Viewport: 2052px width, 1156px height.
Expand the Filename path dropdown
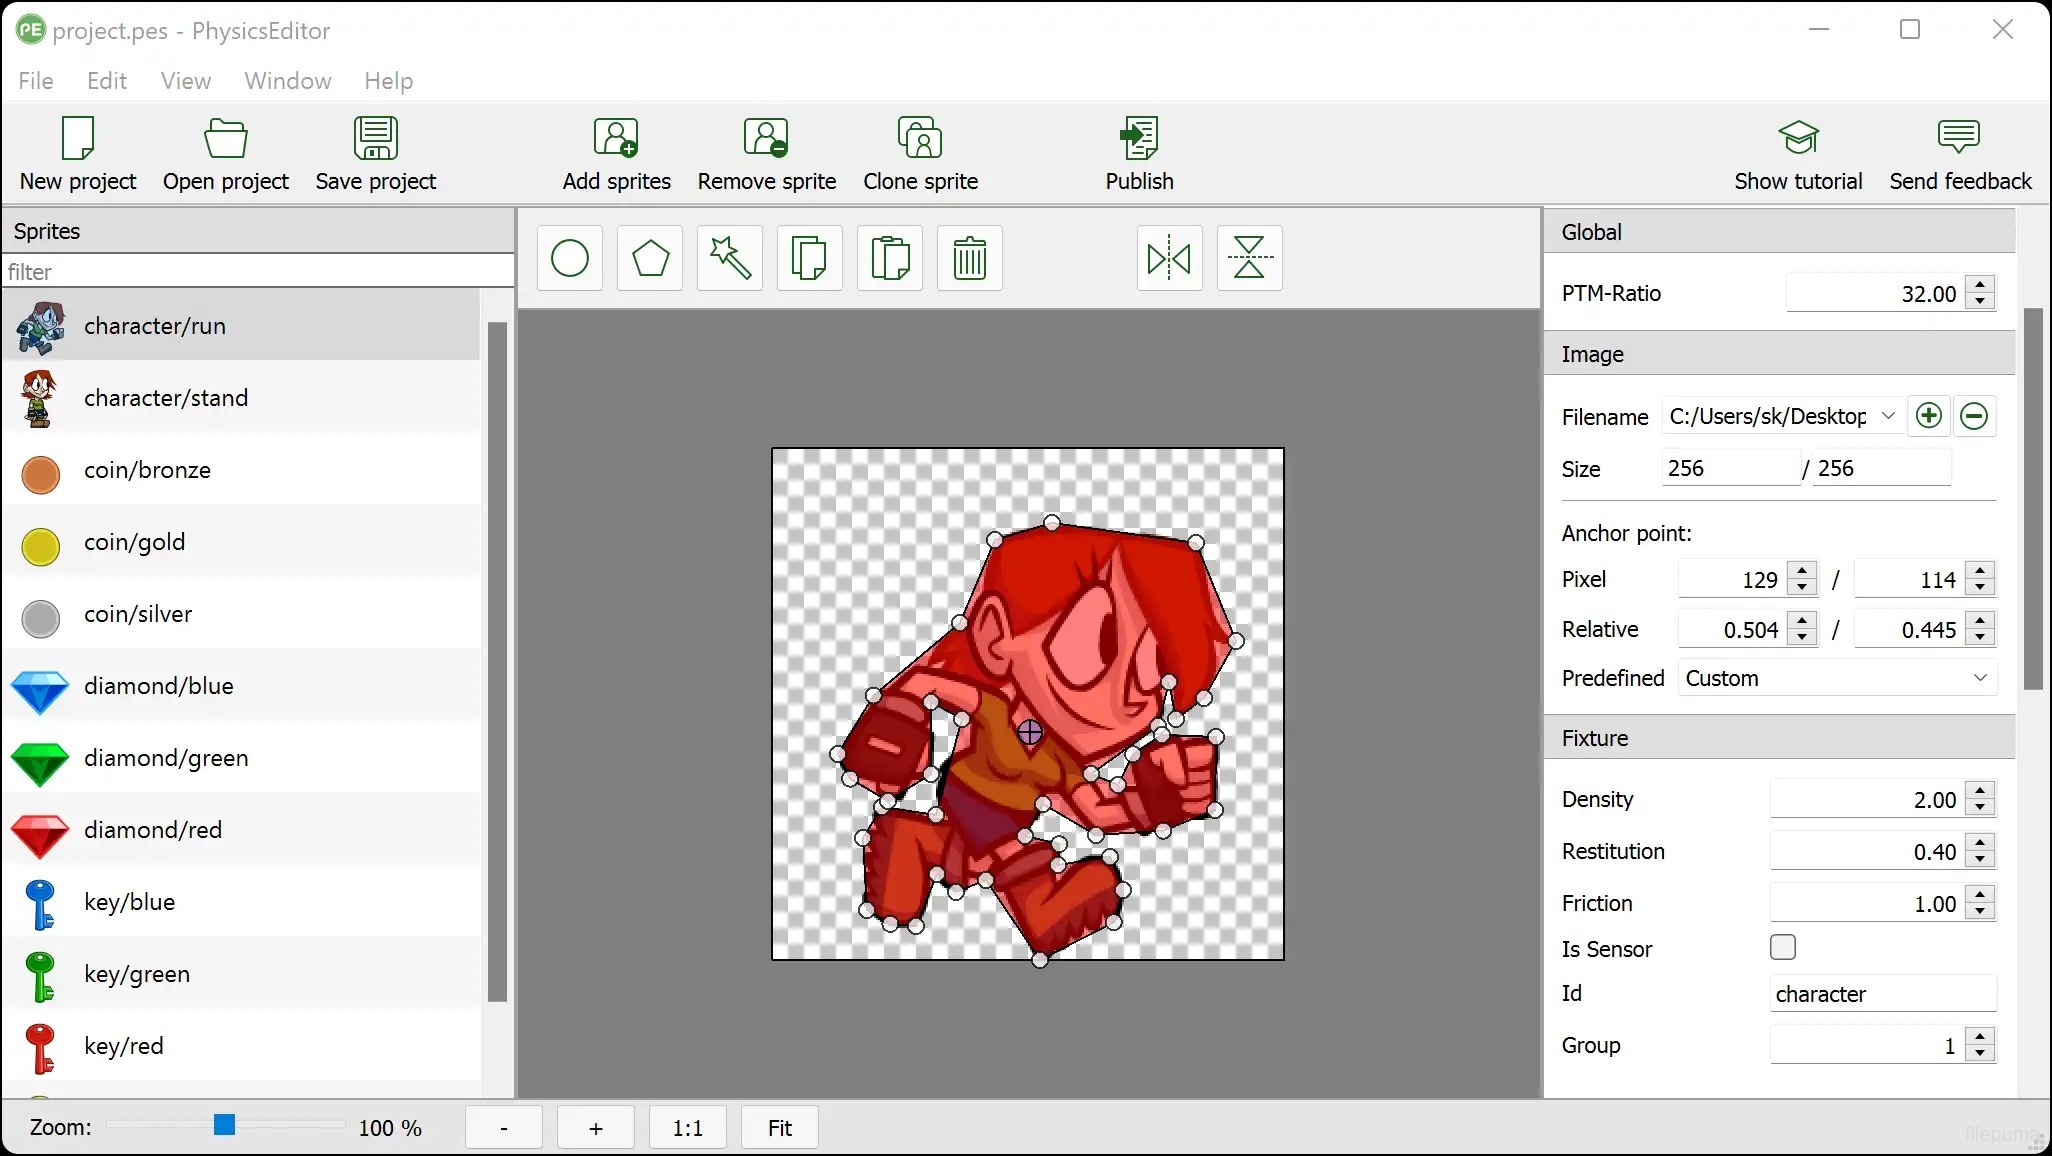pos(1888,416)
